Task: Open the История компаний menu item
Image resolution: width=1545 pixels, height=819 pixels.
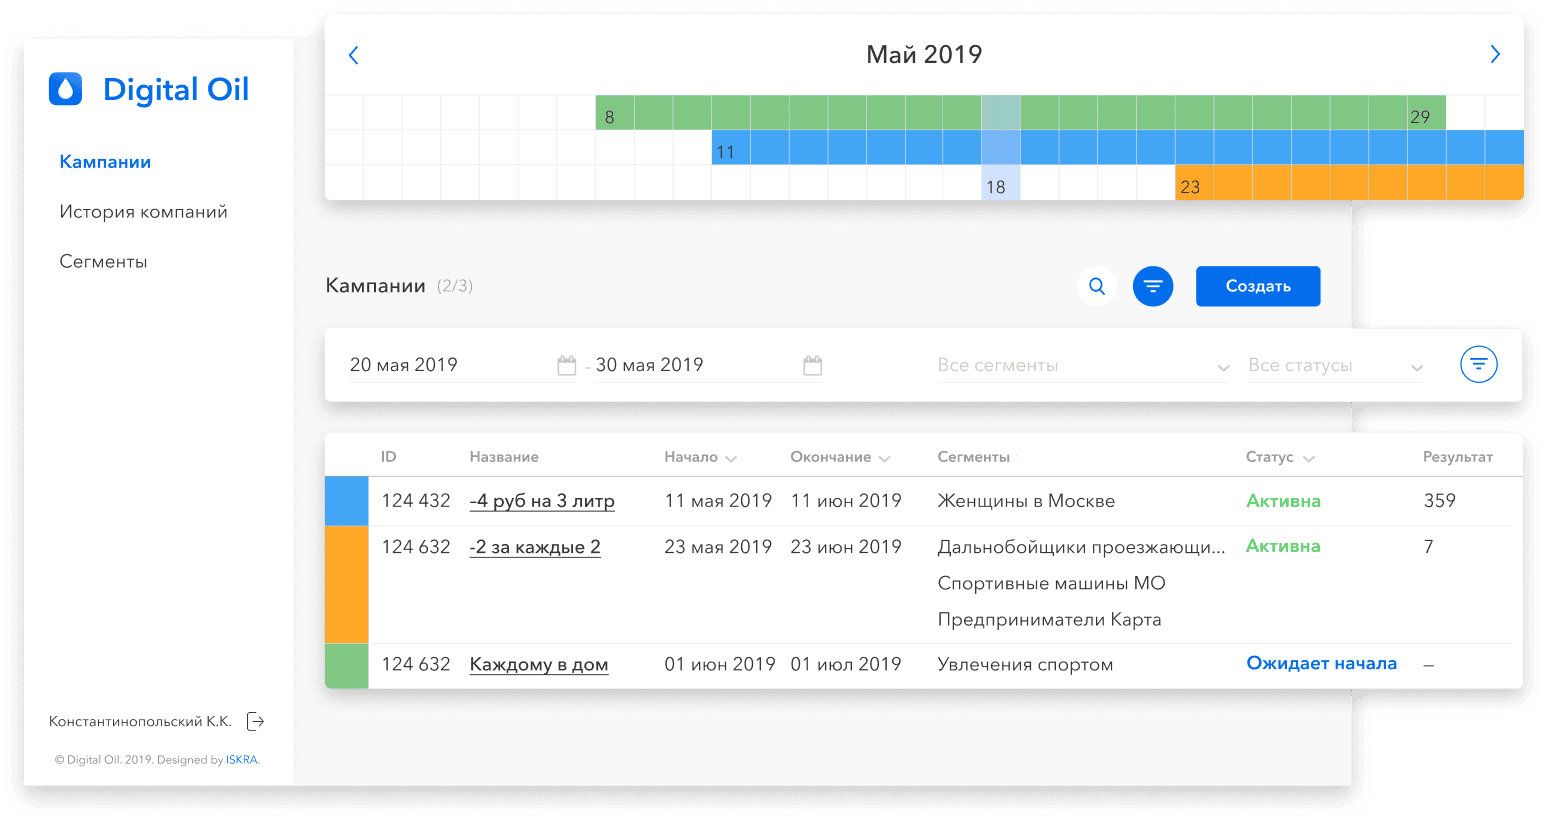Action: 143,212
